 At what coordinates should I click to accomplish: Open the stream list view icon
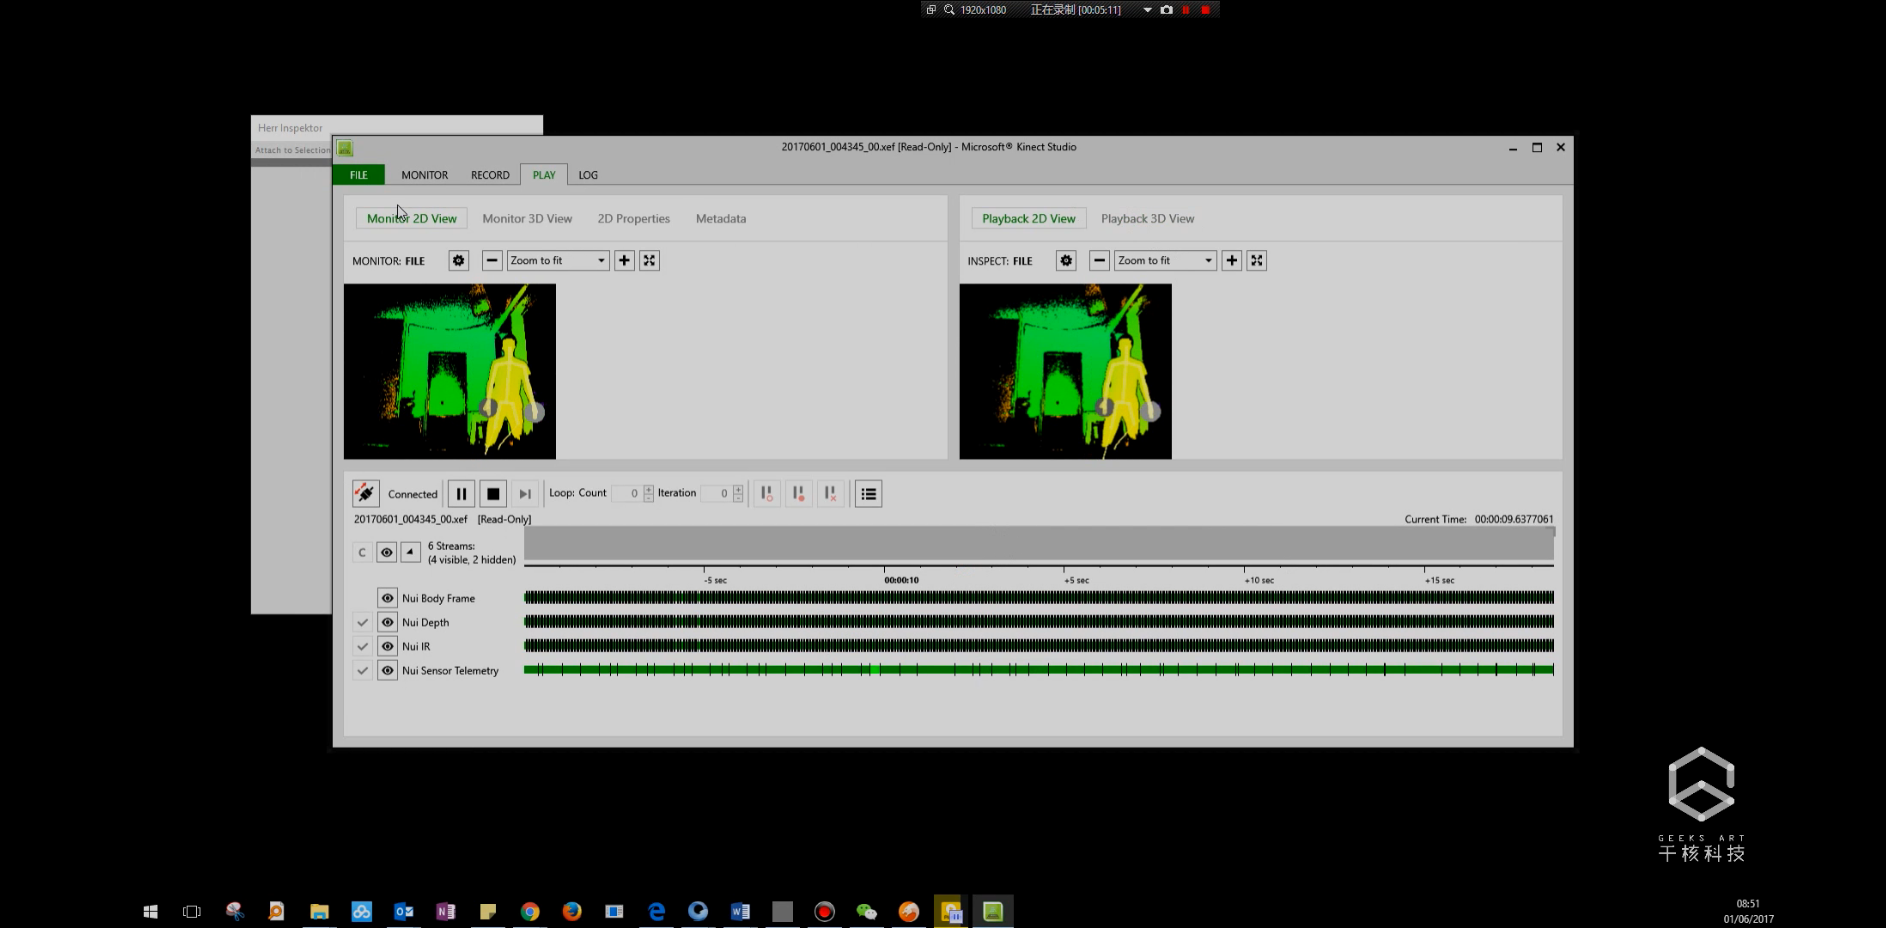pos(869,493)
